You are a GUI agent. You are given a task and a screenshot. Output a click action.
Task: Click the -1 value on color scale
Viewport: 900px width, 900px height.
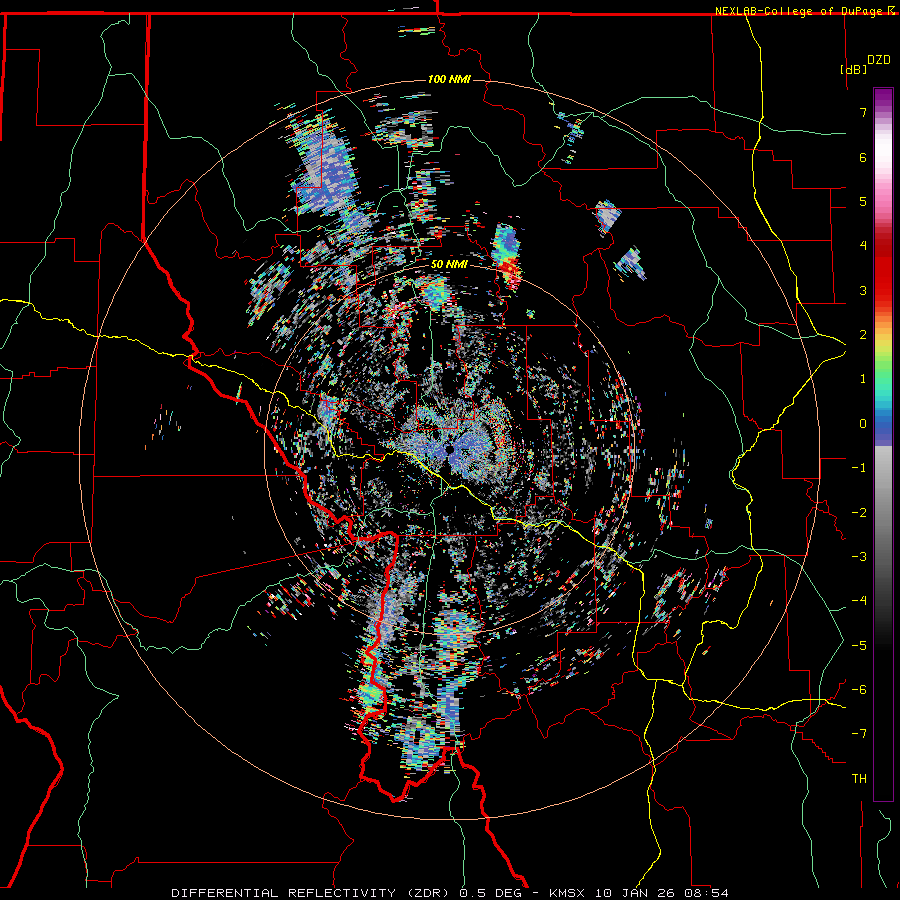point(859,468)
